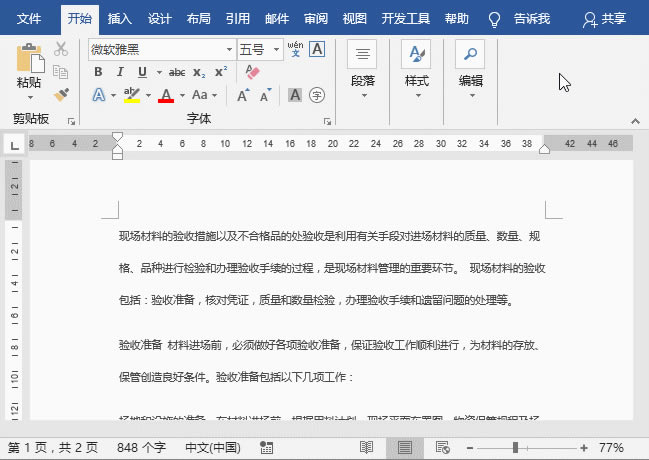This screenshot has height=460, width=649.
Task: Click 中文(中国) language indicator
Action: [x=213, y=448]
